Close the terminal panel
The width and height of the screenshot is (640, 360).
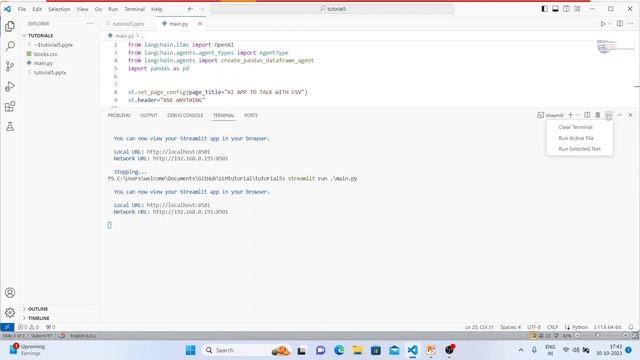630,115
